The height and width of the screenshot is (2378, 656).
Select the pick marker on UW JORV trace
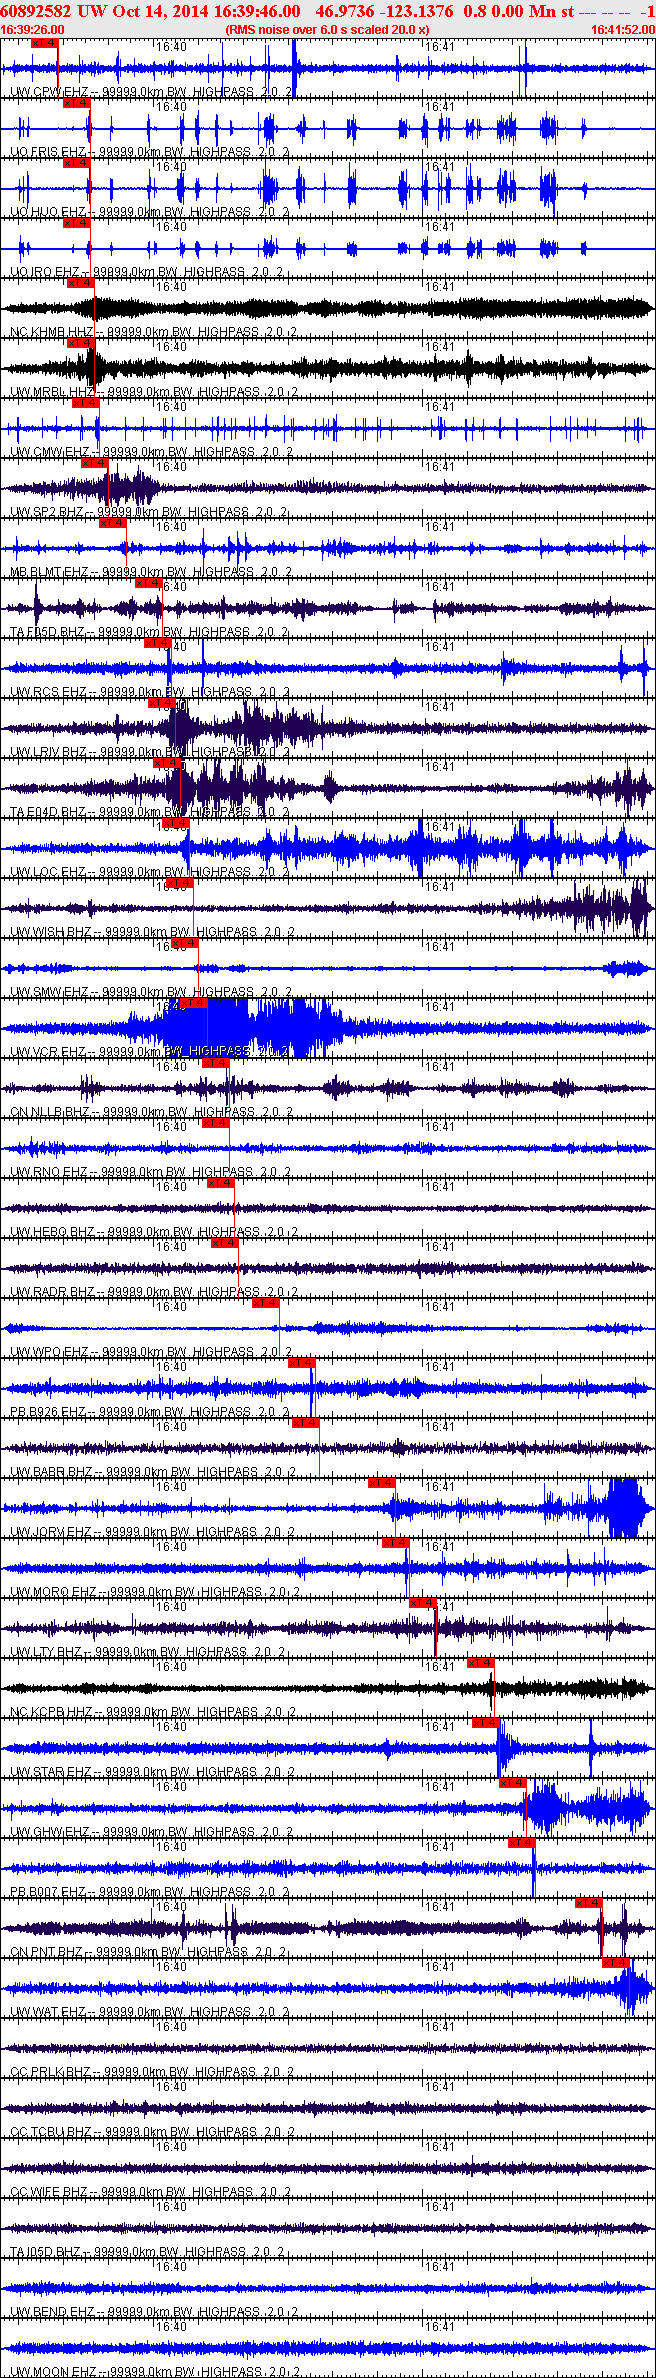[381, 1483]
